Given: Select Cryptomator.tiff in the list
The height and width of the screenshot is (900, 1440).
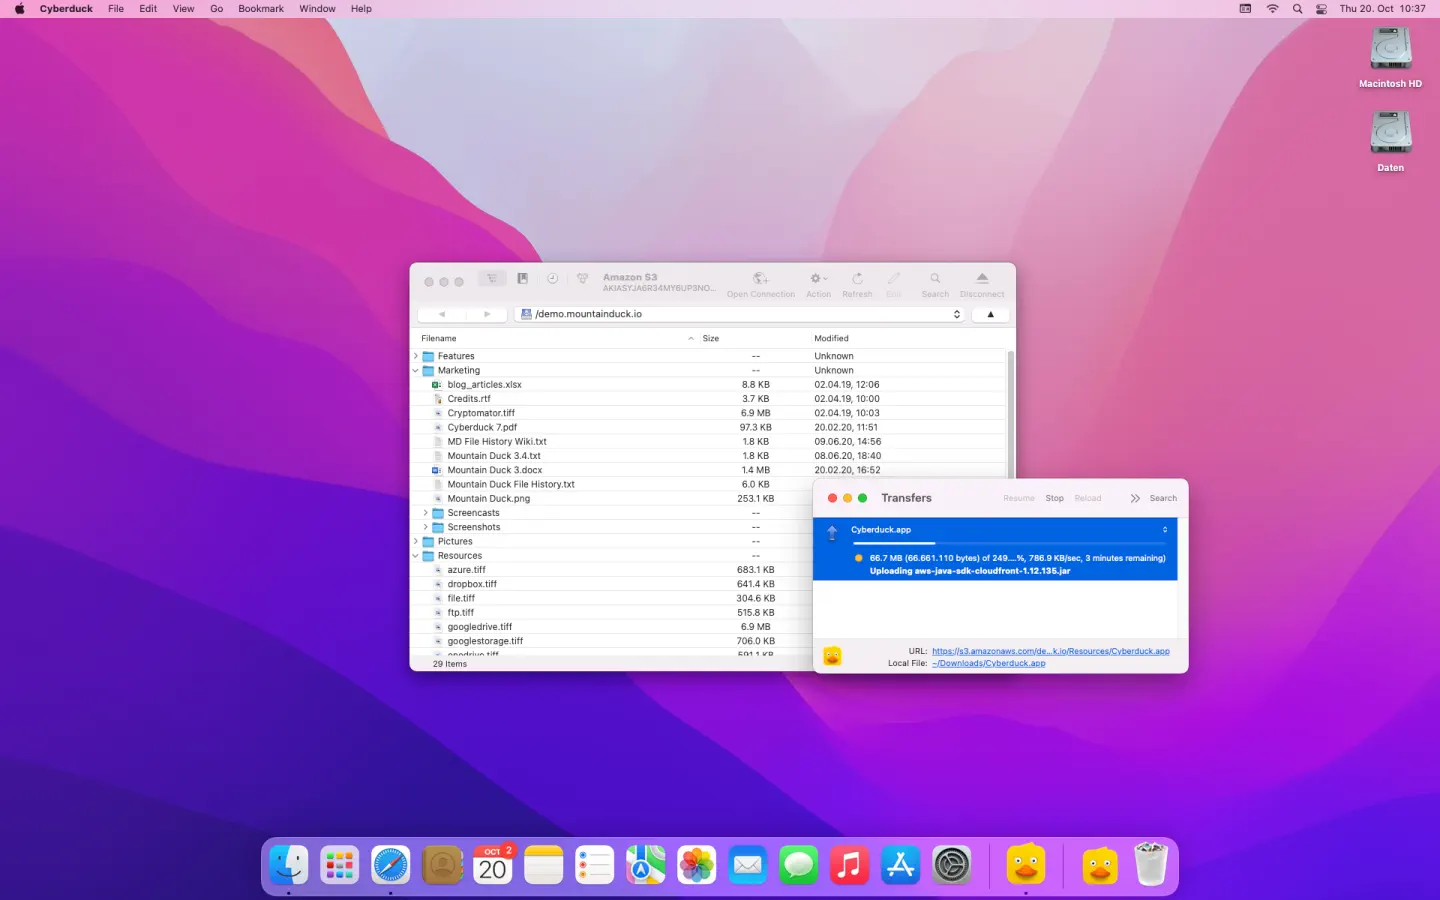Looking at the screenshot, I should tap(481, 413).
